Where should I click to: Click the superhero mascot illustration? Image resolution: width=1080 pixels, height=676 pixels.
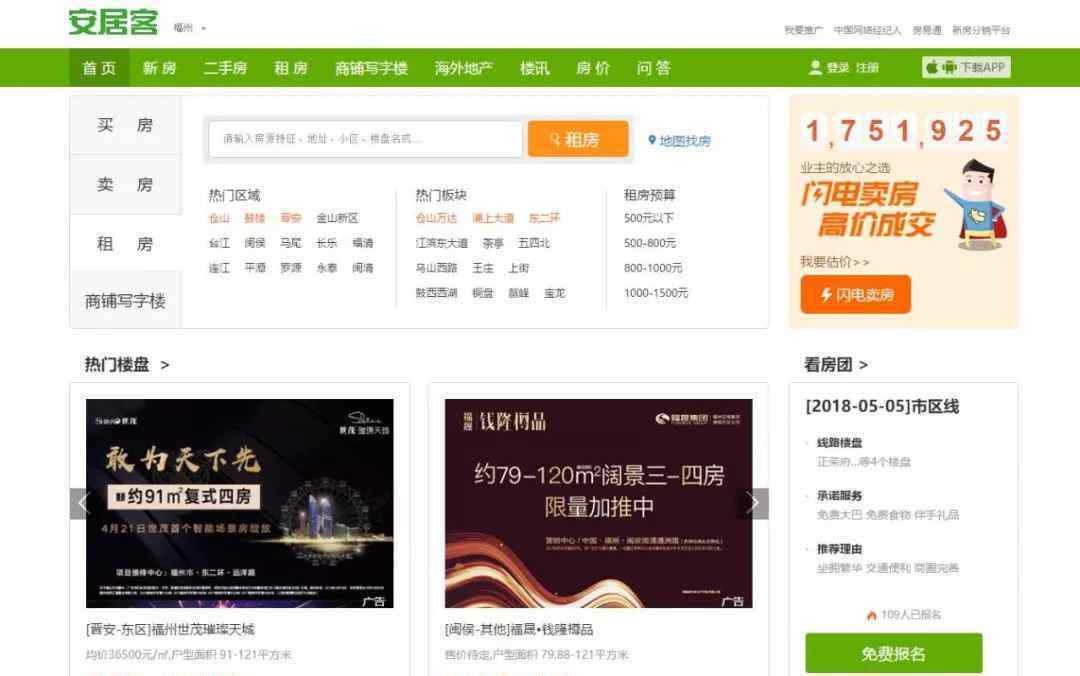pos(978,205)
